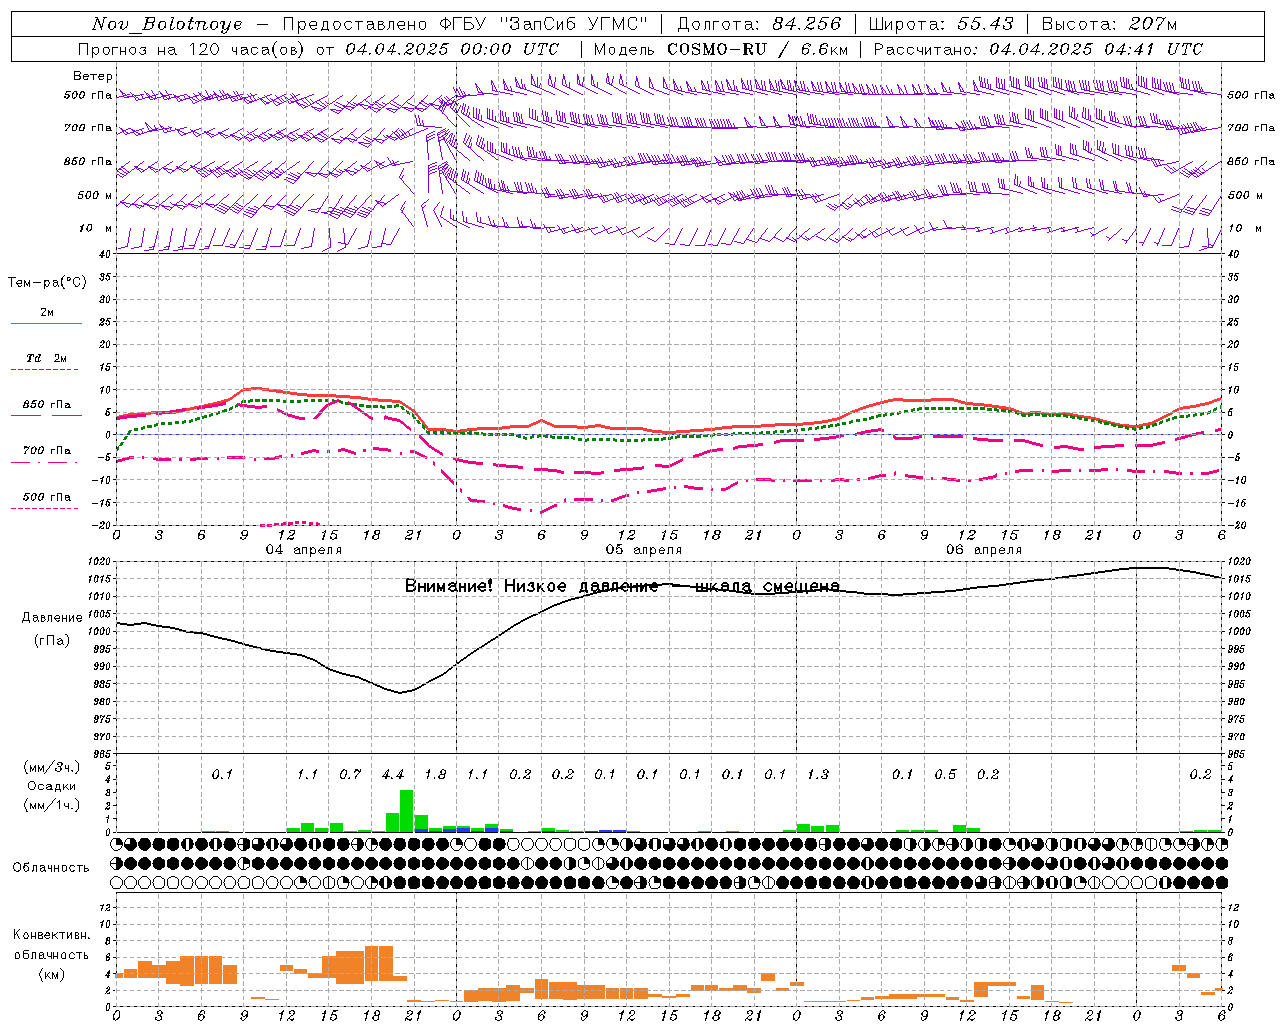The image size is (1280, 1024).
Task: Click the 1.3 precipitation value label
Action: coord(818,774)
